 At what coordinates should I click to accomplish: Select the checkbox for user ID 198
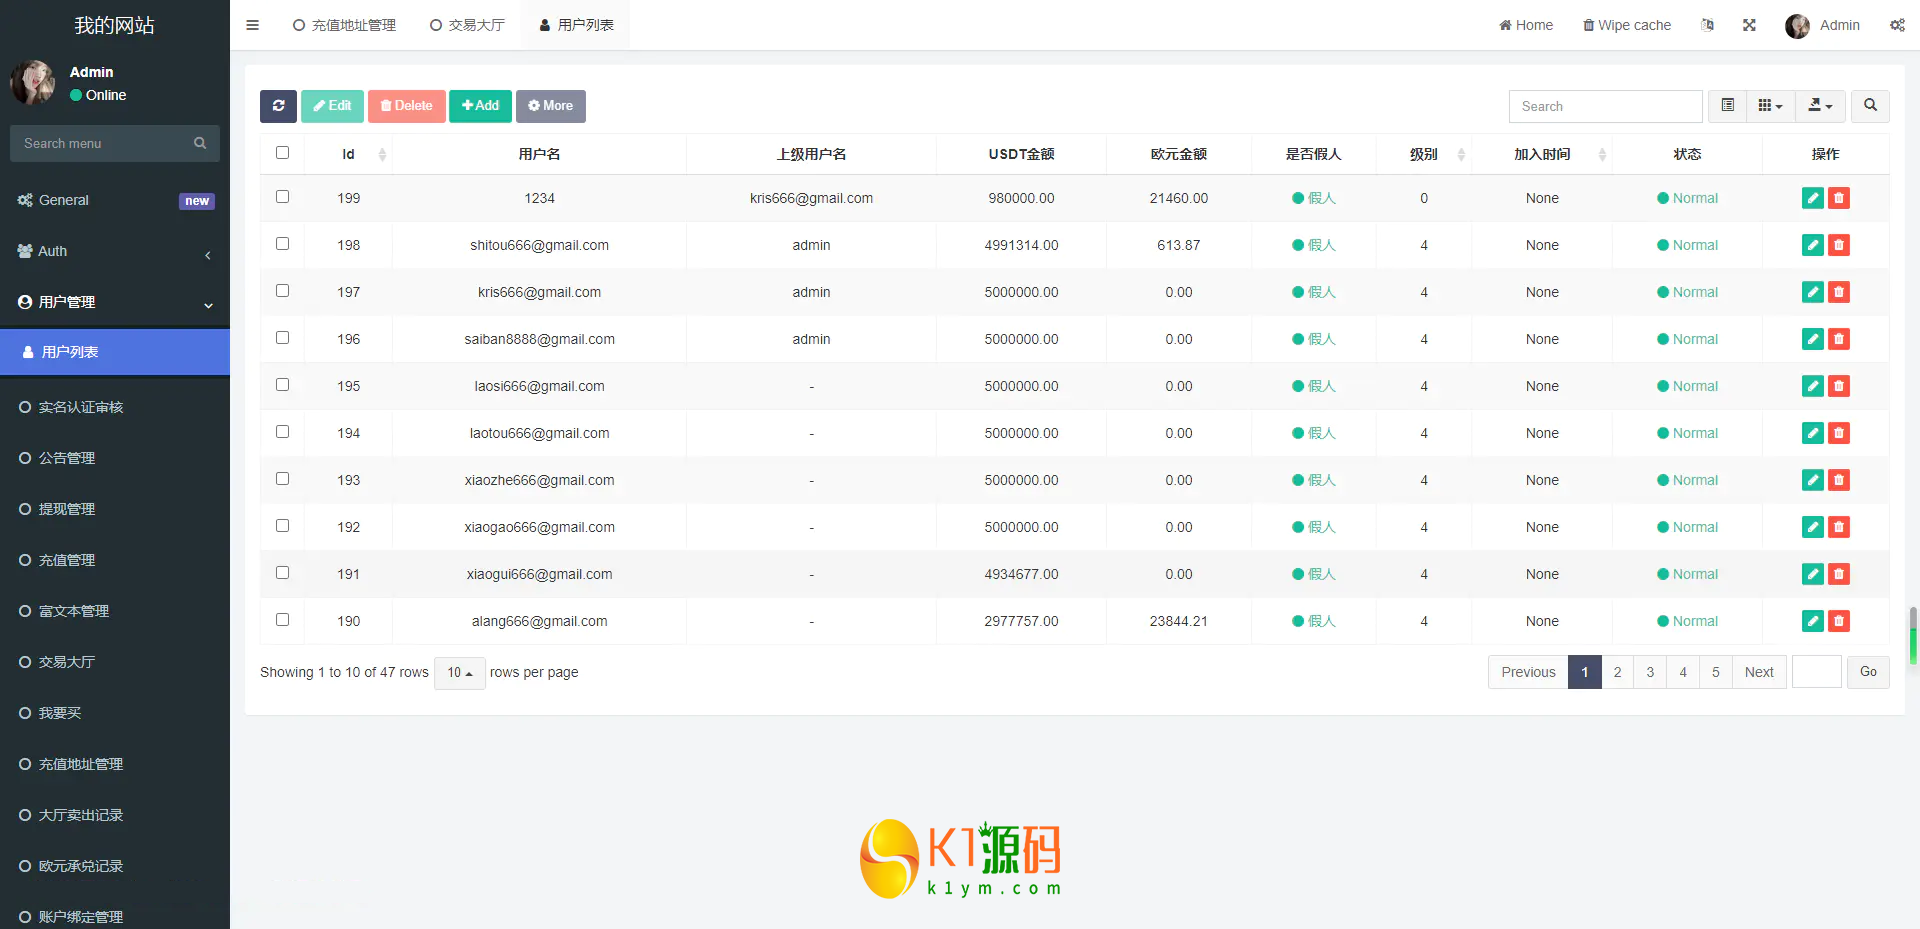282,244
